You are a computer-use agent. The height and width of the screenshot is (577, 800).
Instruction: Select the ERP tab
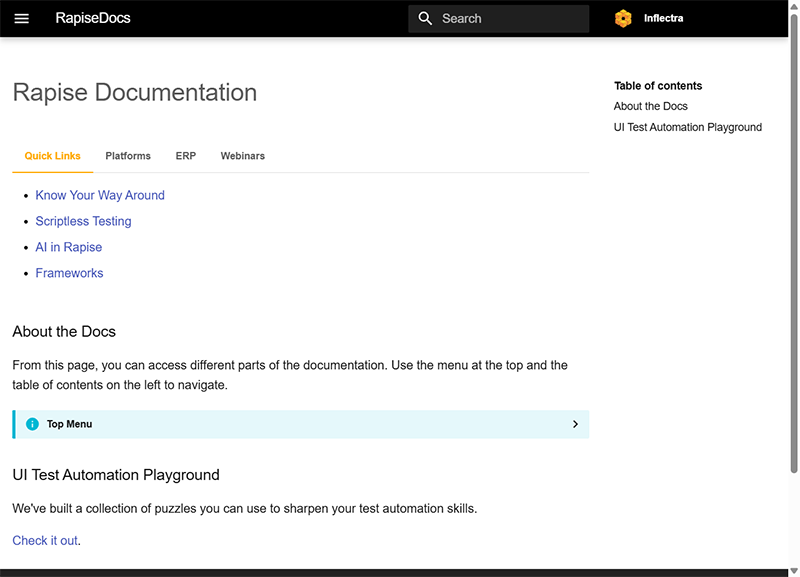tap(185, 156)
